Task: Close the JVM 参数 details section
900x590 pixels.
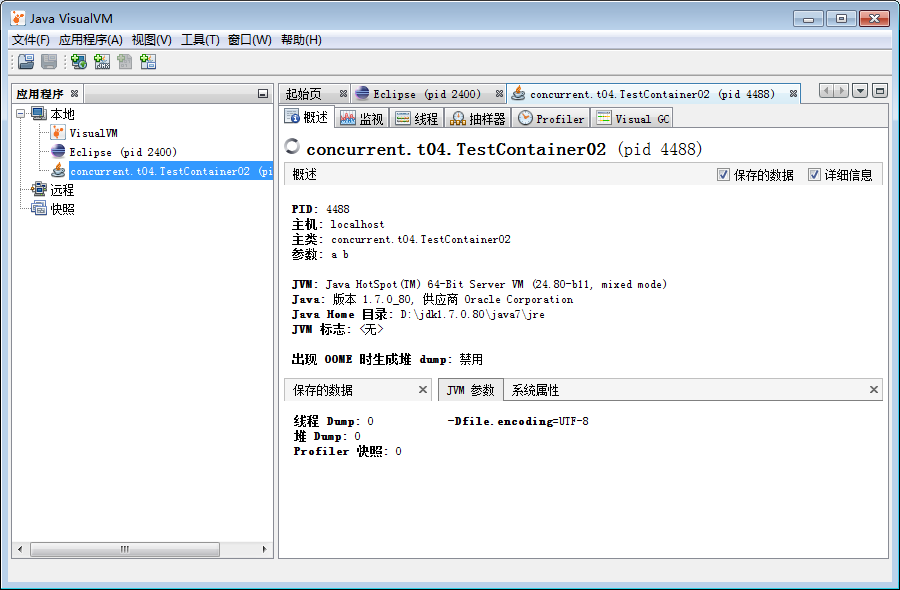Action: (874, 390)
